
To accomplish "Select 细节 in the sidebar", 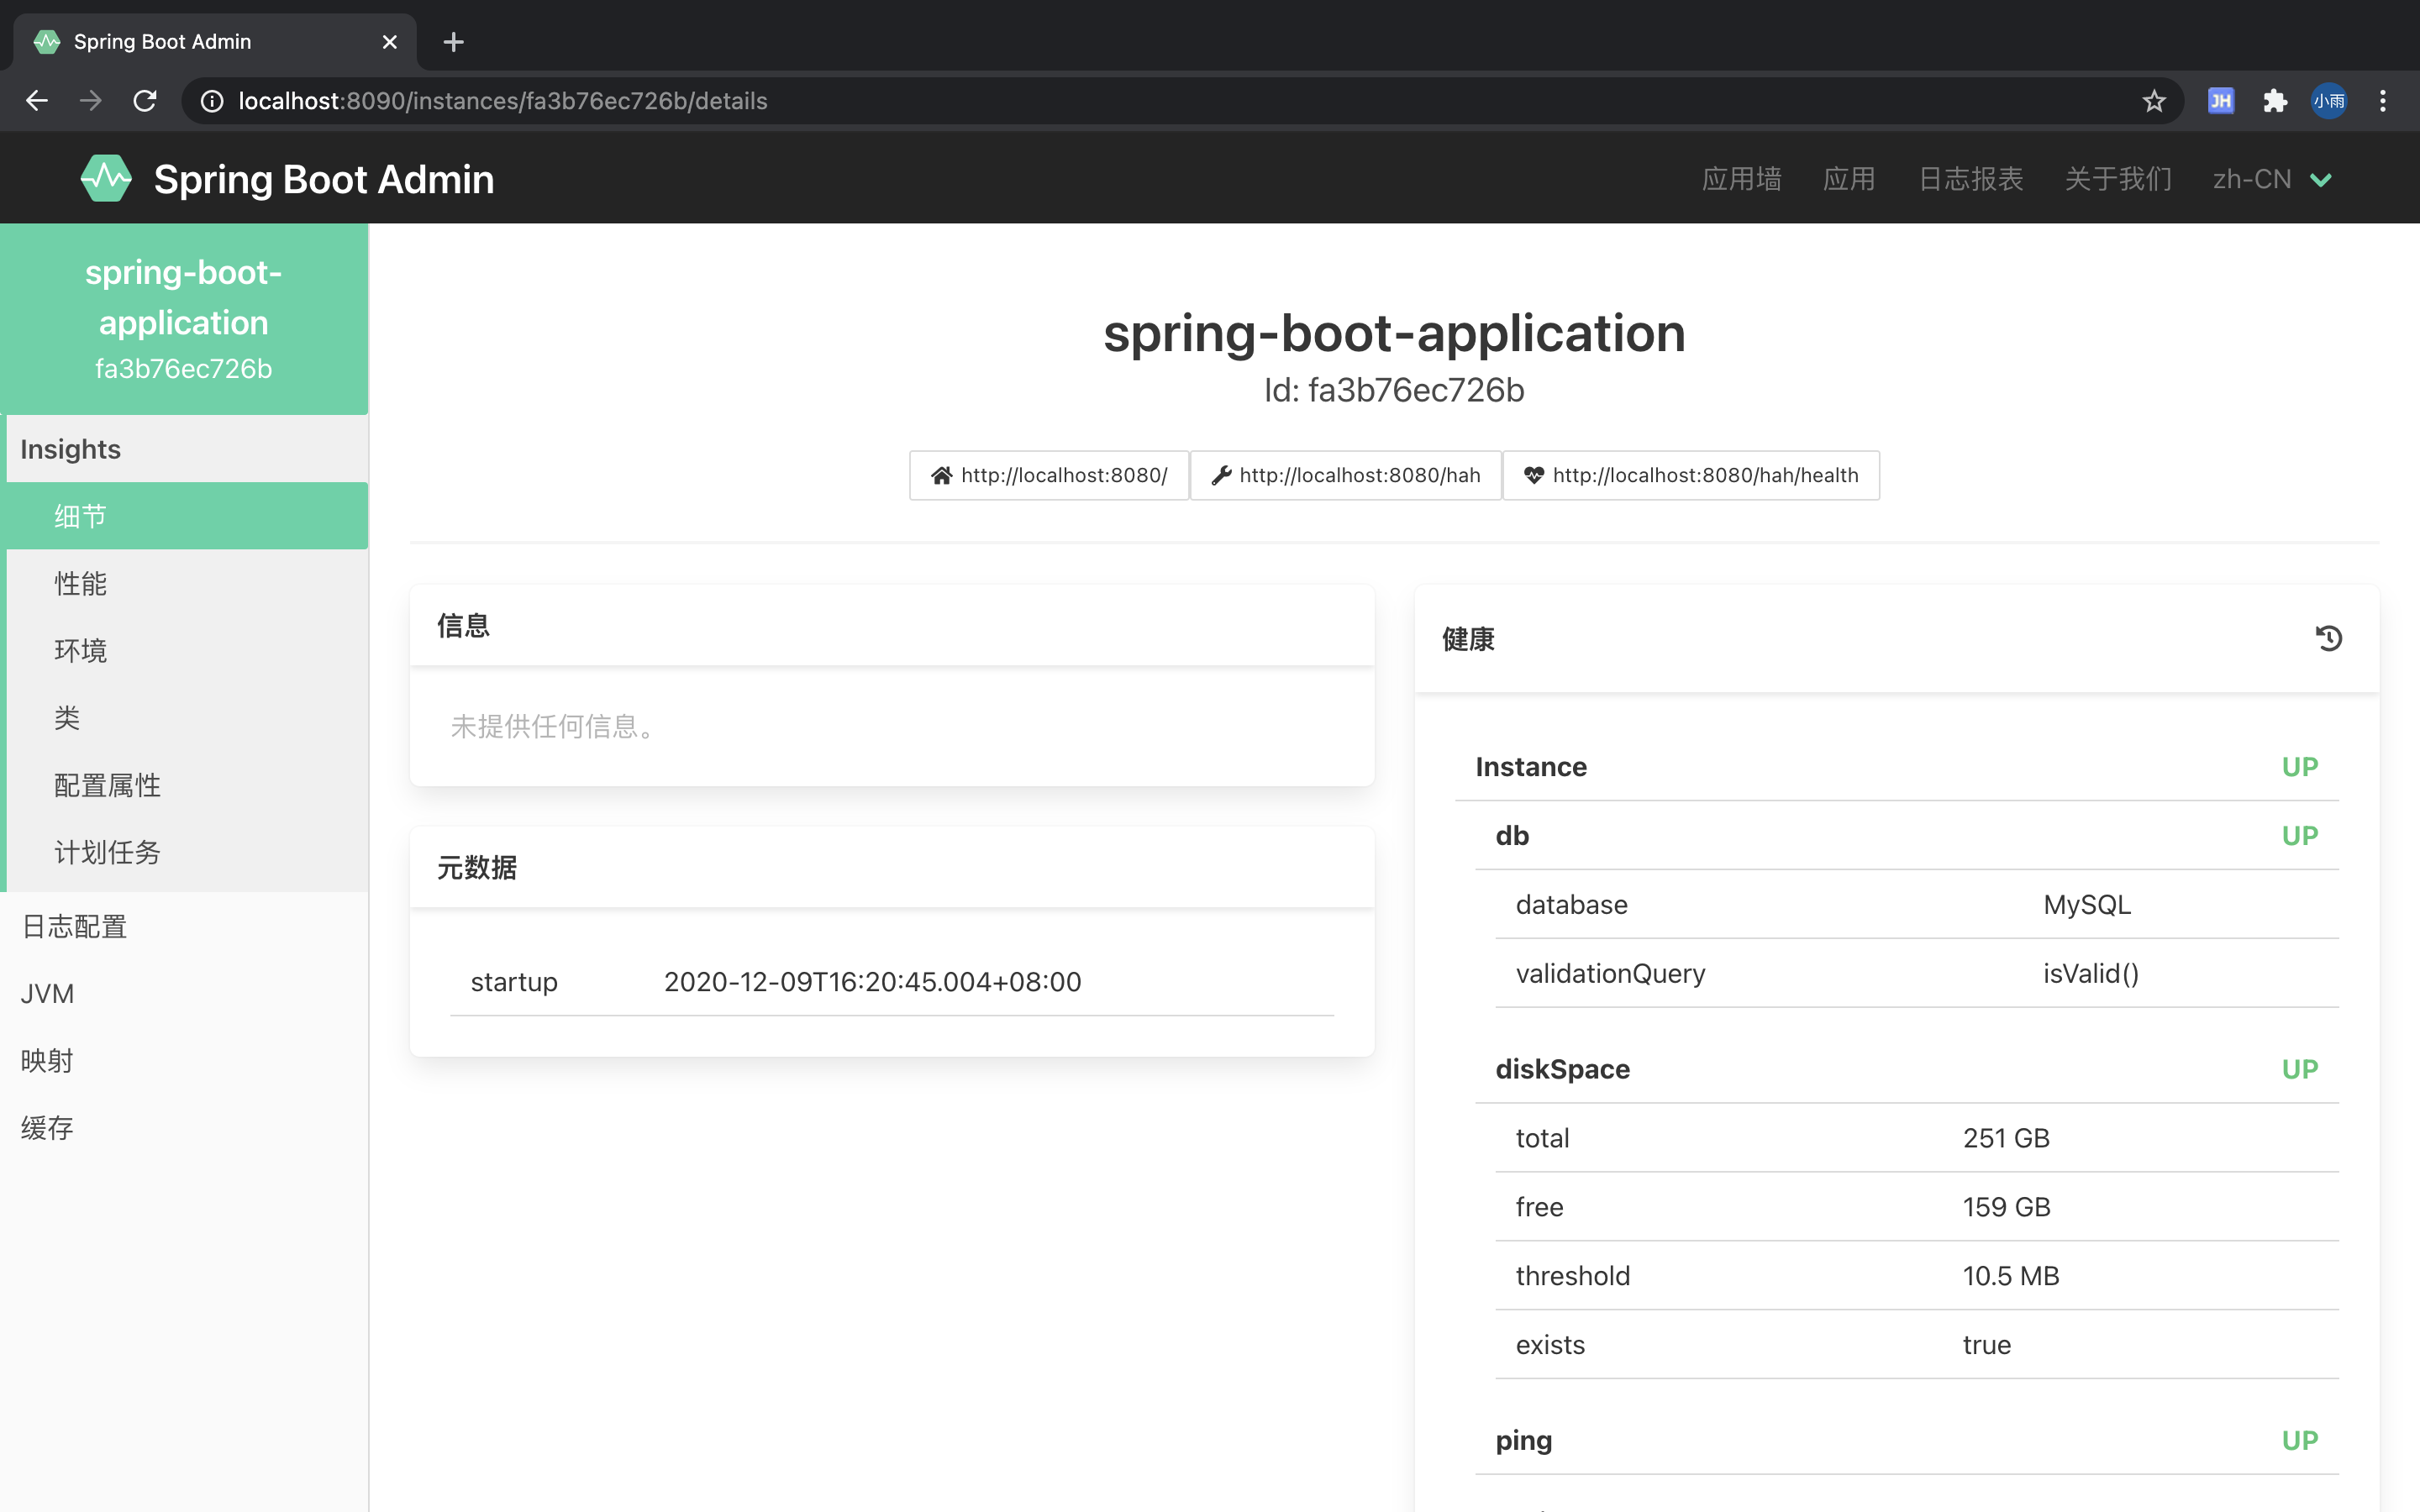I will click(187, 516).
